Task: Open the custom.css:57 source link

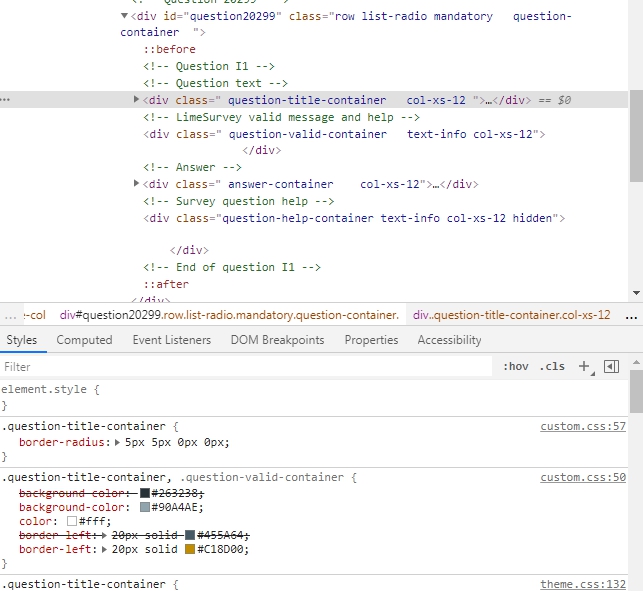Action: (583, 427)
